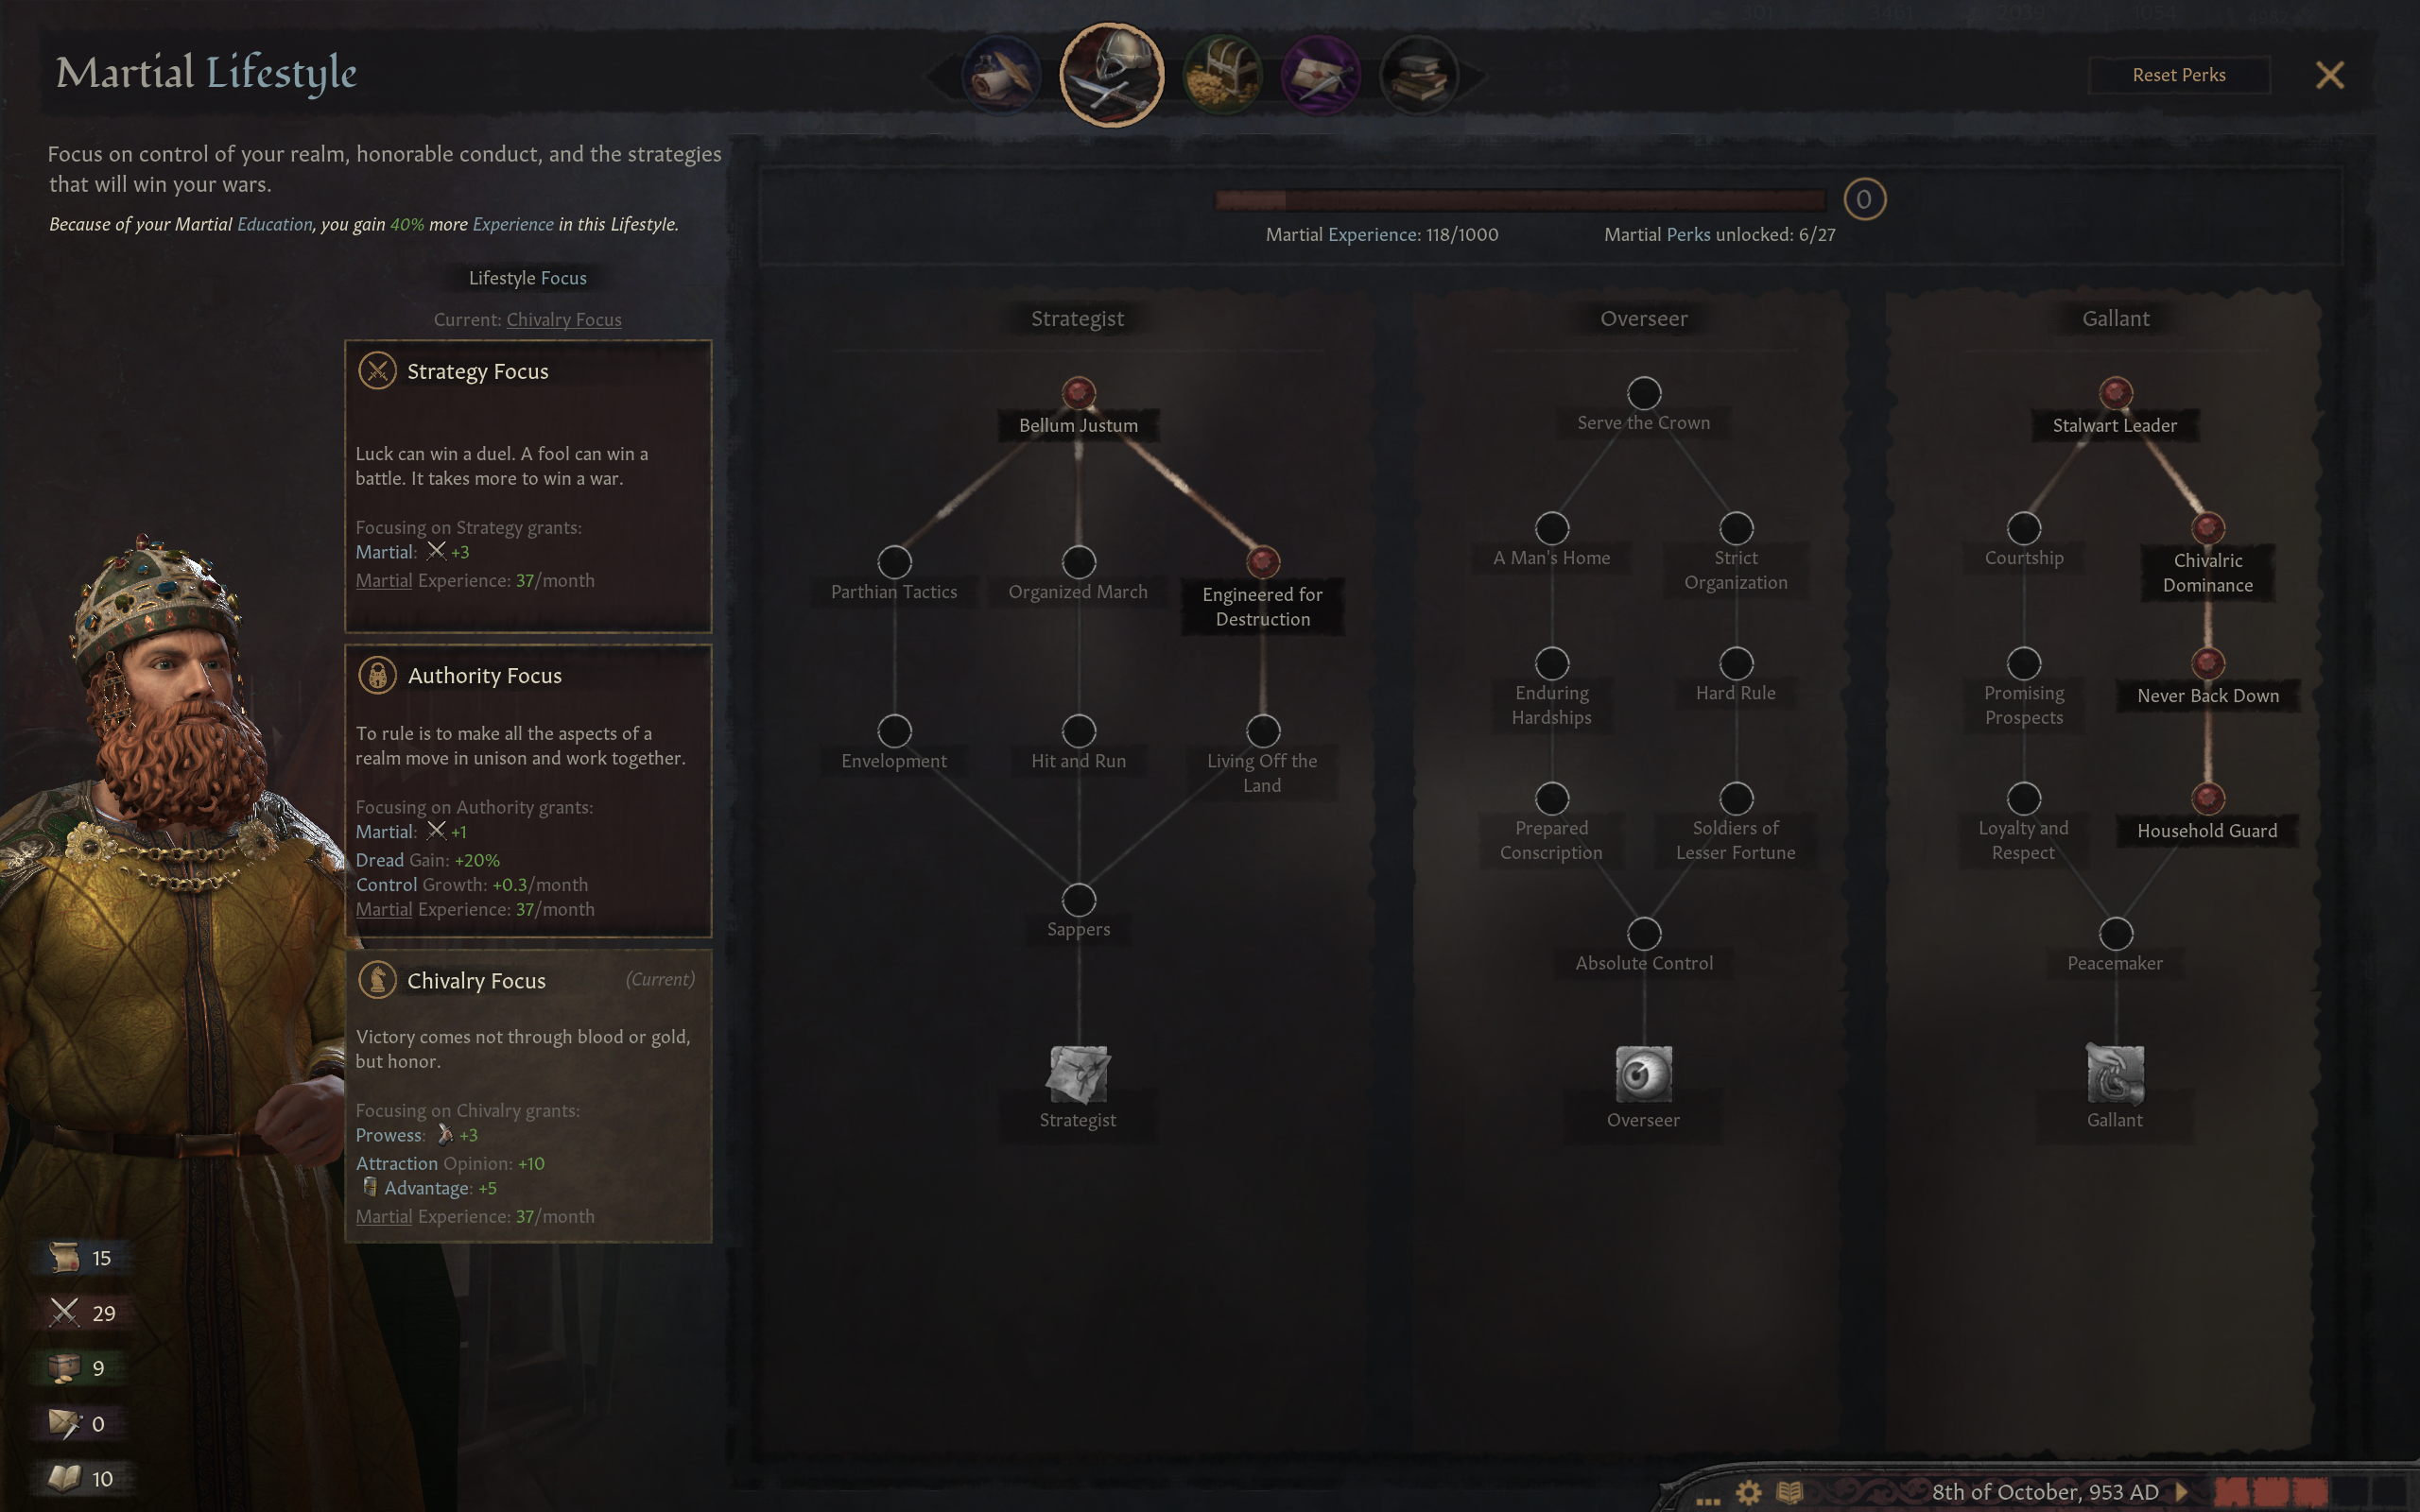Screen dimensions: 2420x1512
Task: Click the Gallant trait icon
Action: [2115, 1074]
